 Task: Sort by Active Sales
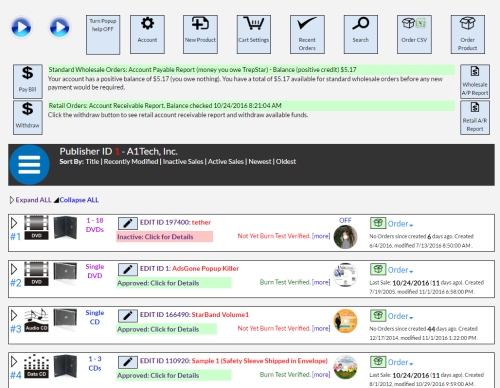point(226,162)
